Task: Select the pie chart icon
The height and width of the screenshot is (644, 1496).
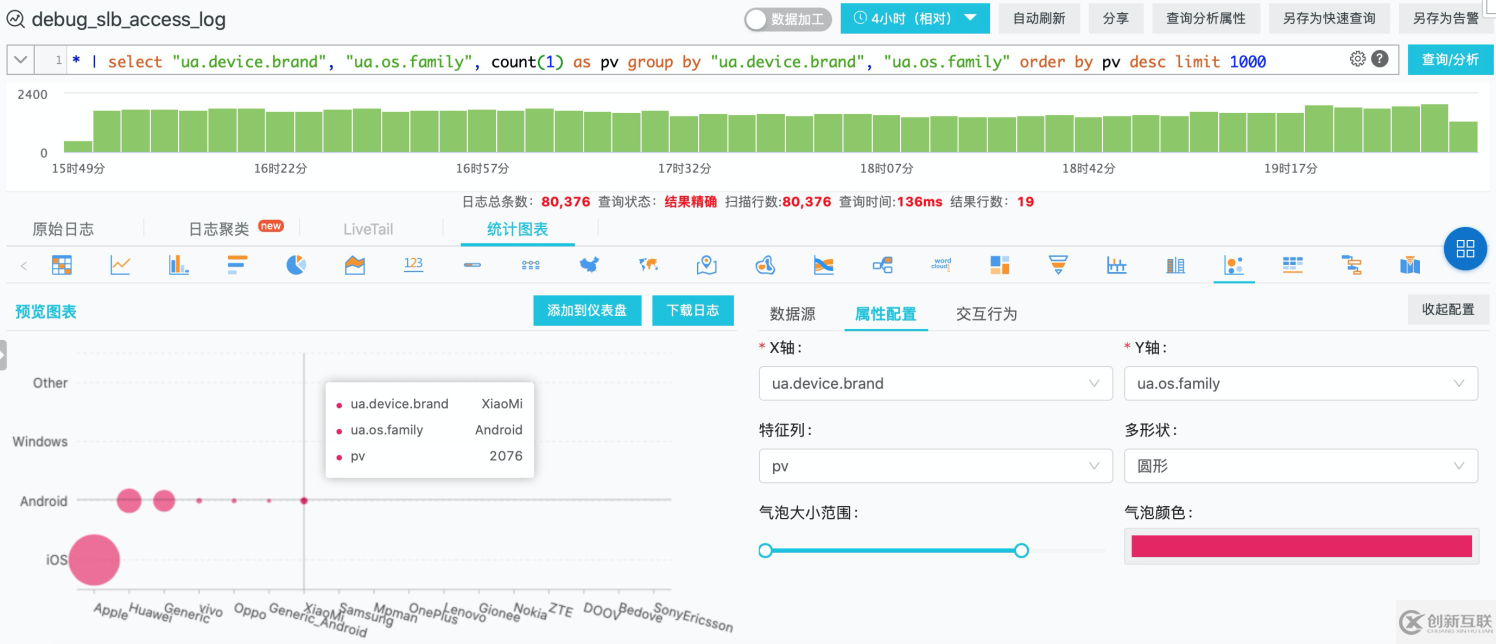Action: 295,264
